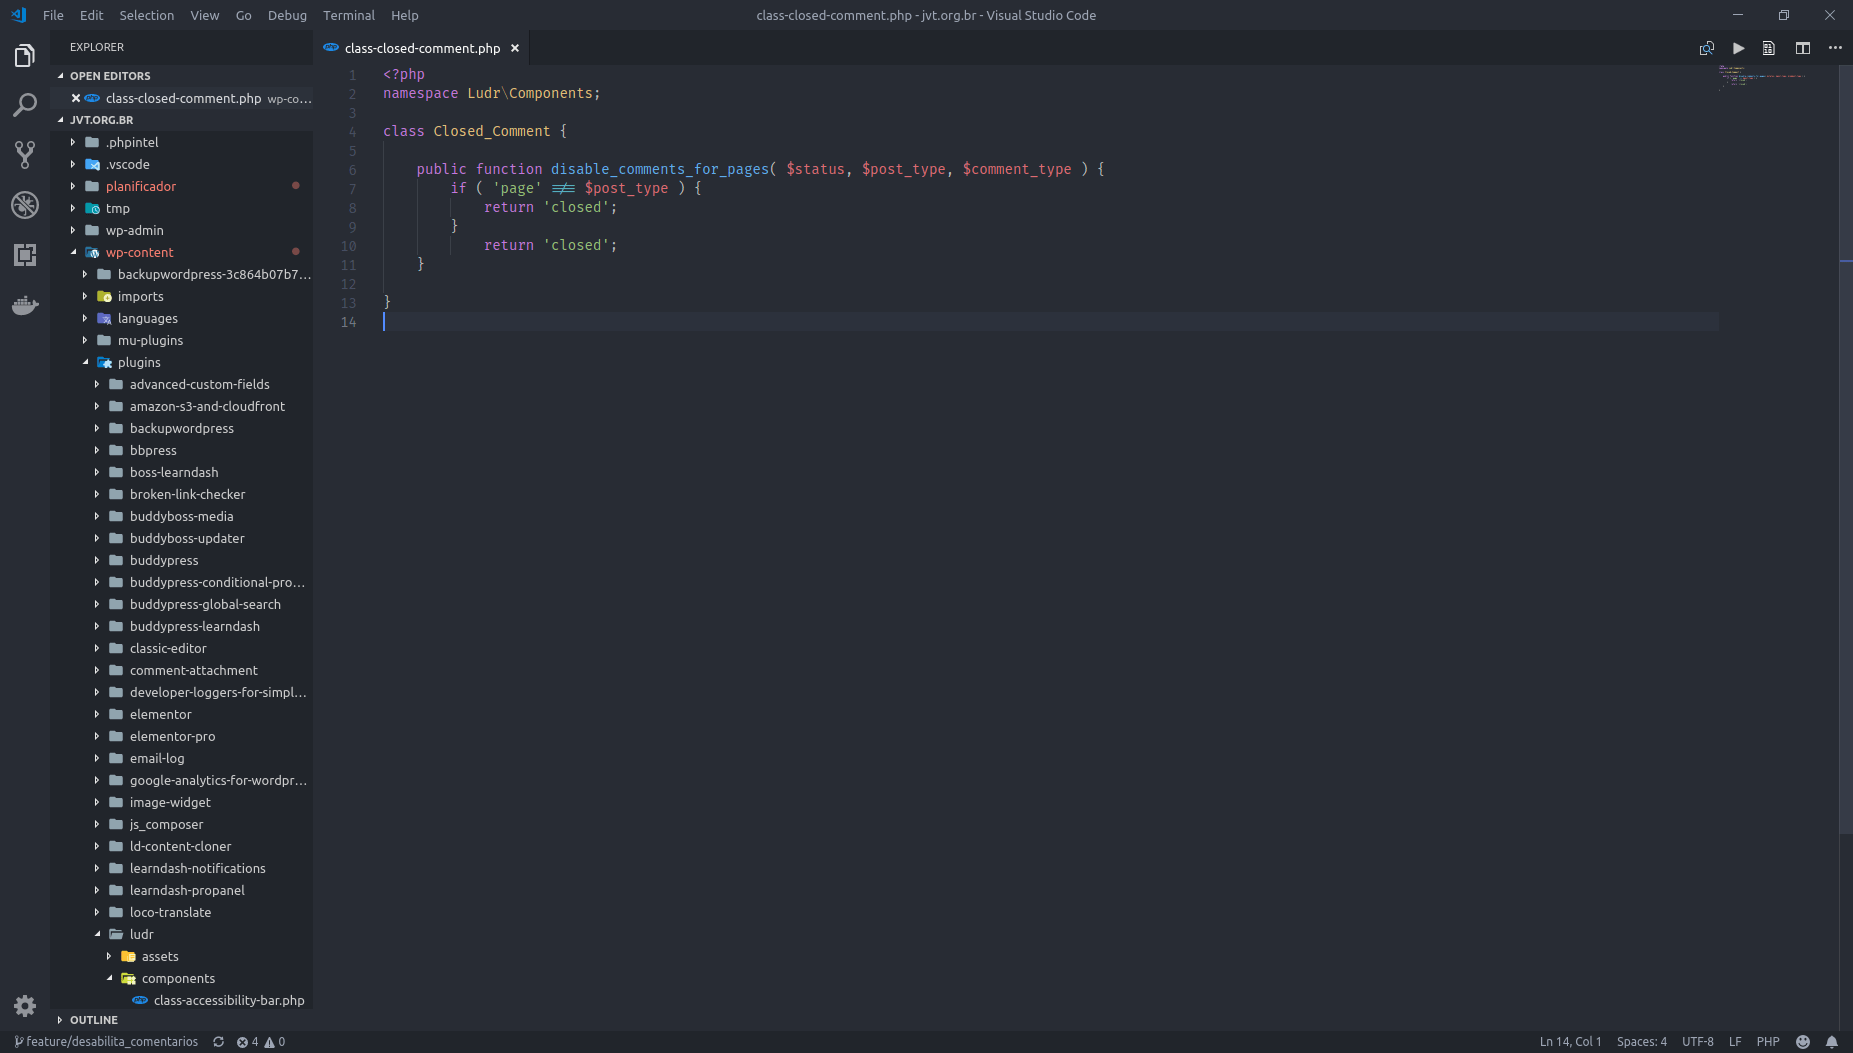1853x1053 pixels.
Task: Run the current PHP file with the play icon
Action: point(1738,48)
